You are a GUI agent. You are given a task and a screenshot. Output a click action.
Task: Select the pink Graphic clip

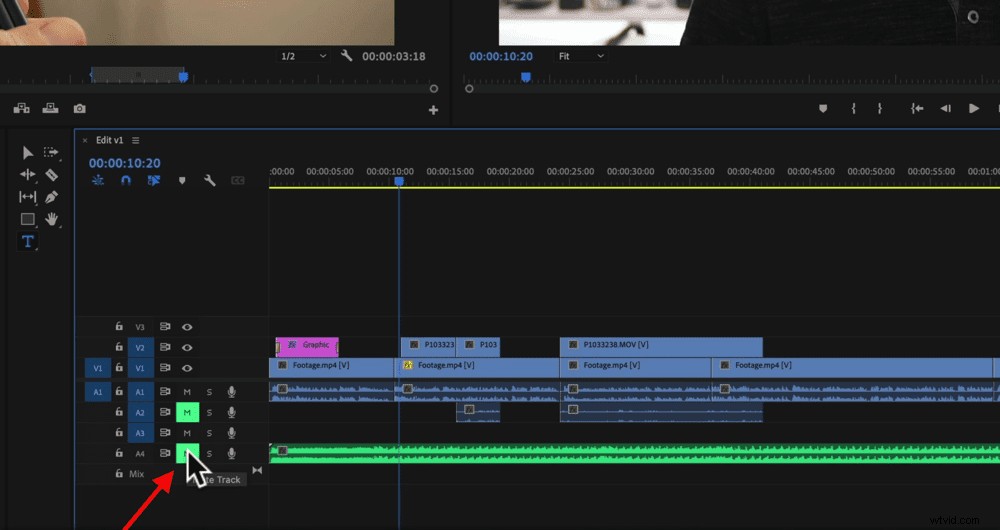pos(307,347)
